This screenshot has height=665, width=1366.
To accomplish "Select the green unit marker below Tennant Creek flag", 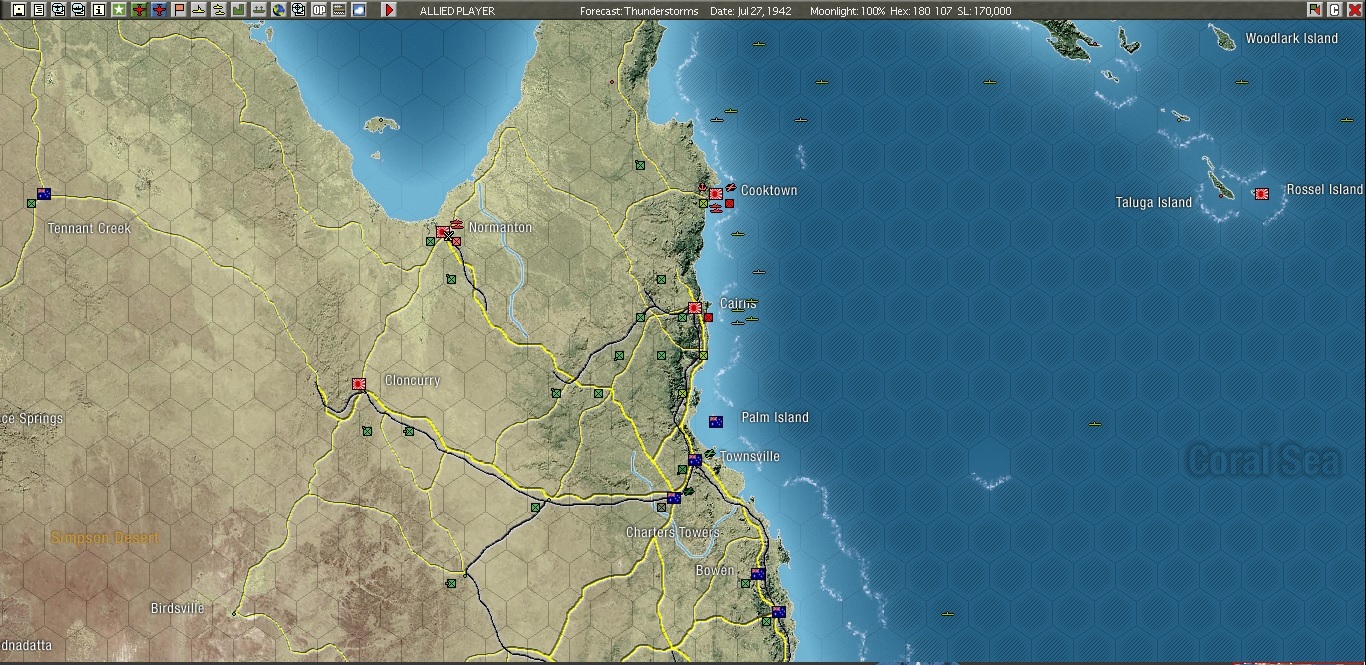I will (x=31, y=203).
